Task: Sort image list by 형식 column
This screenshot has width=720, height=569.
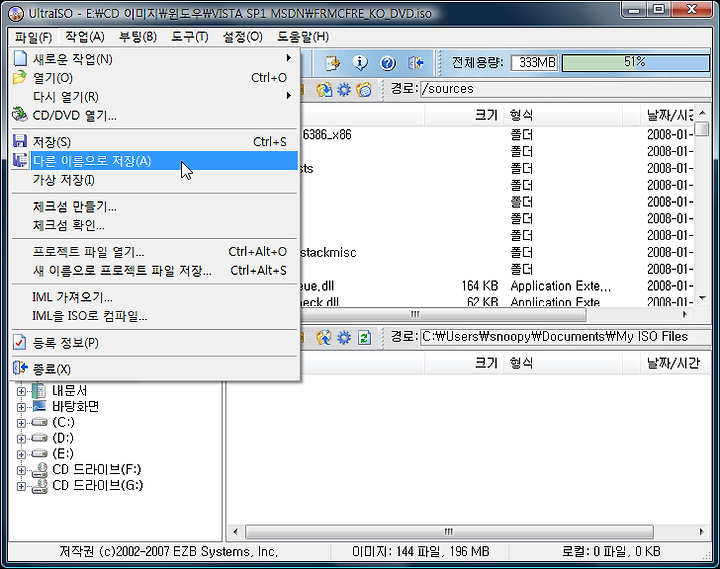Action: click(x=563, y=115)
